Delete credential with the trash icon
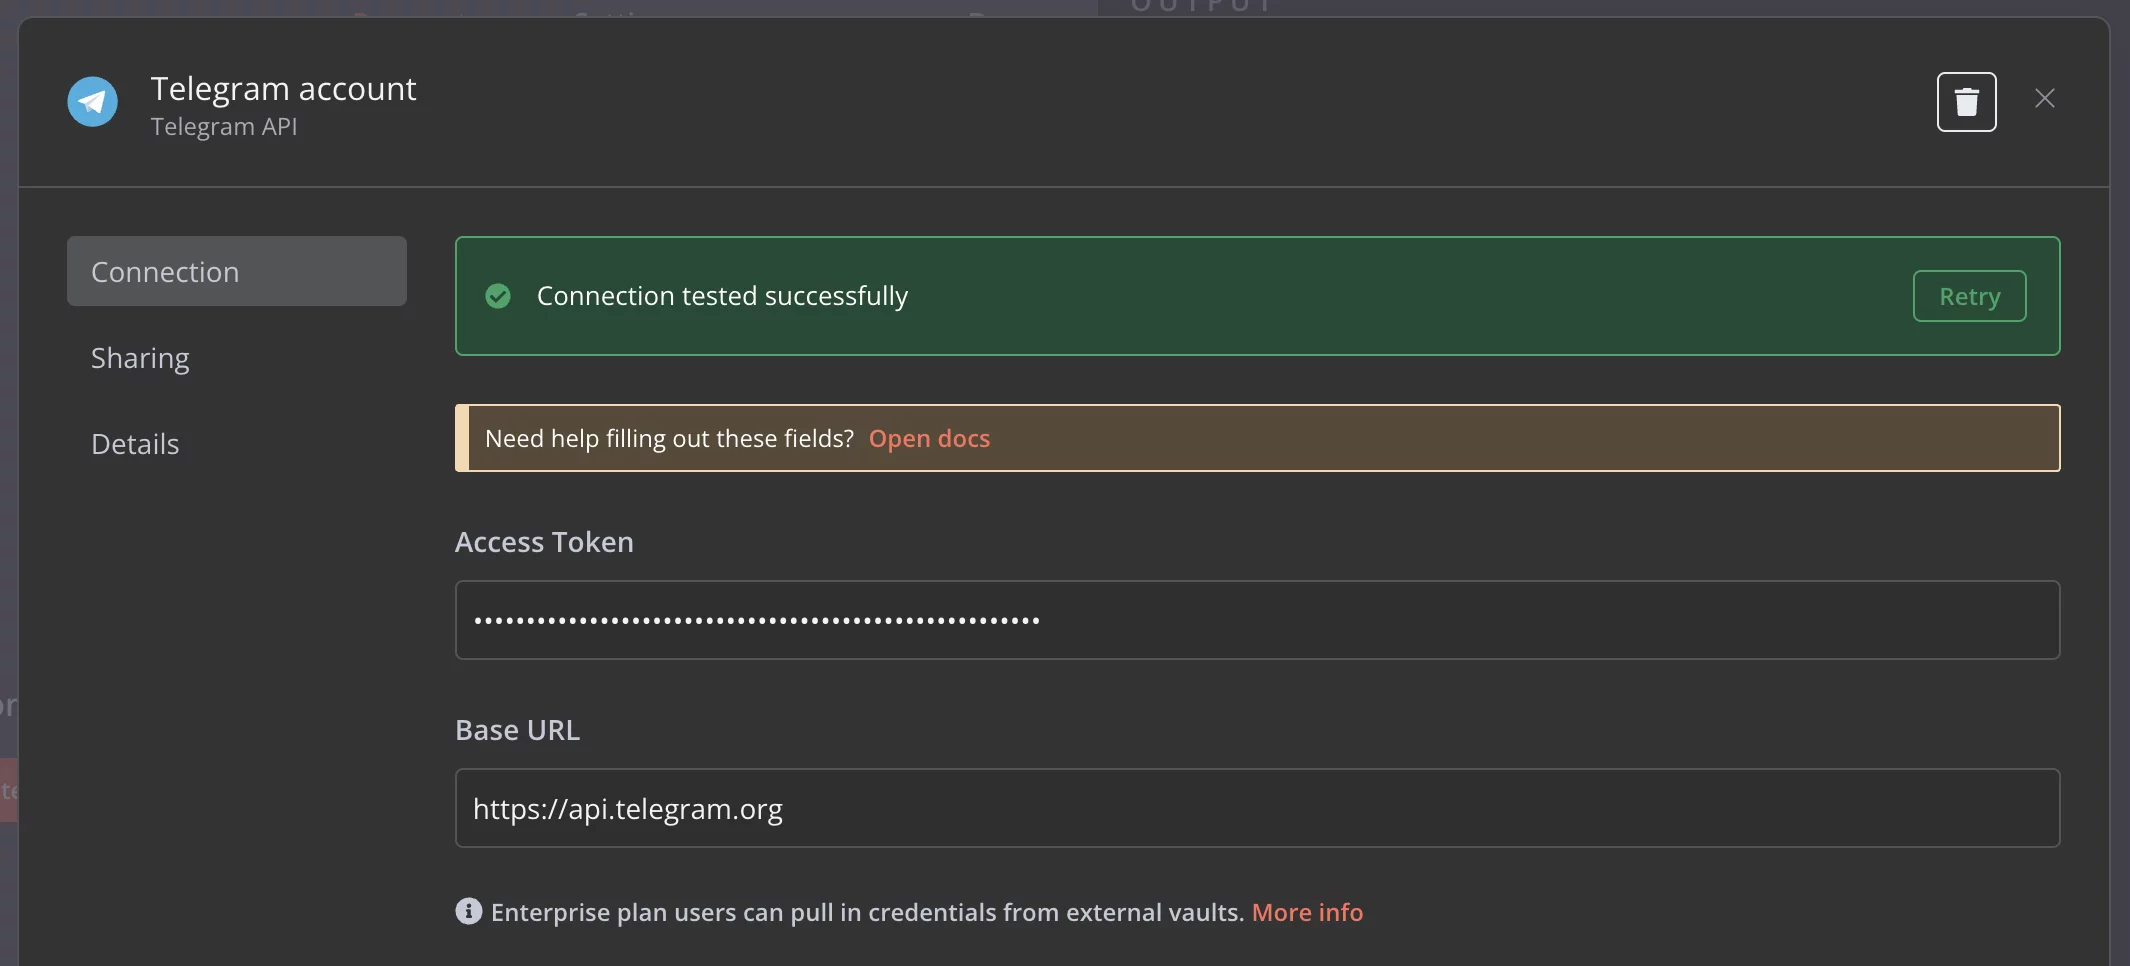2130x966 pixels. coord(1966,102)
